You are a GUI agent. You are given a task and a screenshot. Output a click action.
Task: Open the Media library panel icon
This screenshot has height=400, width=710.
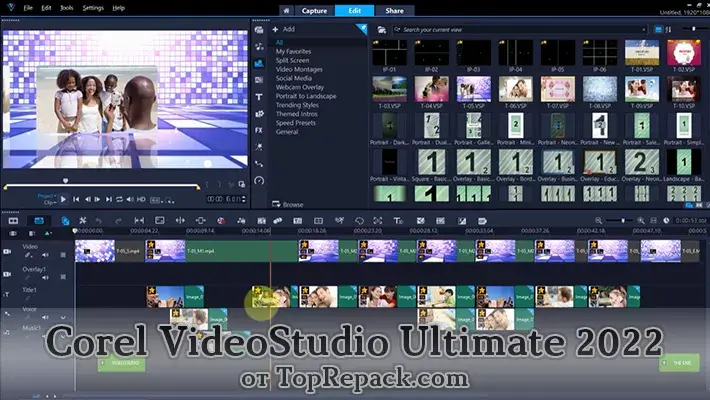(x=259, y=30)
